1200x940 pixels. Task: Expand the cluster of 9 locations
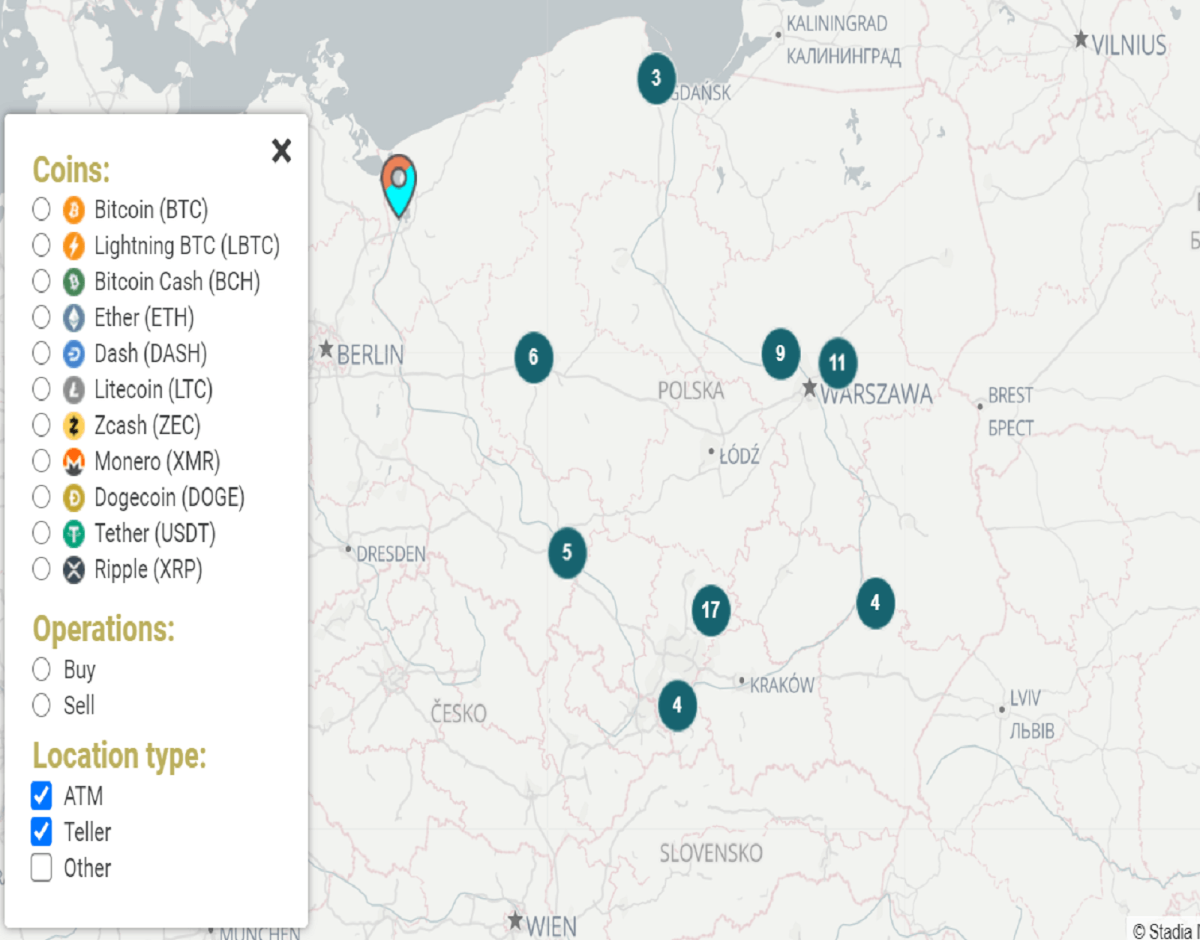(780, 353)
